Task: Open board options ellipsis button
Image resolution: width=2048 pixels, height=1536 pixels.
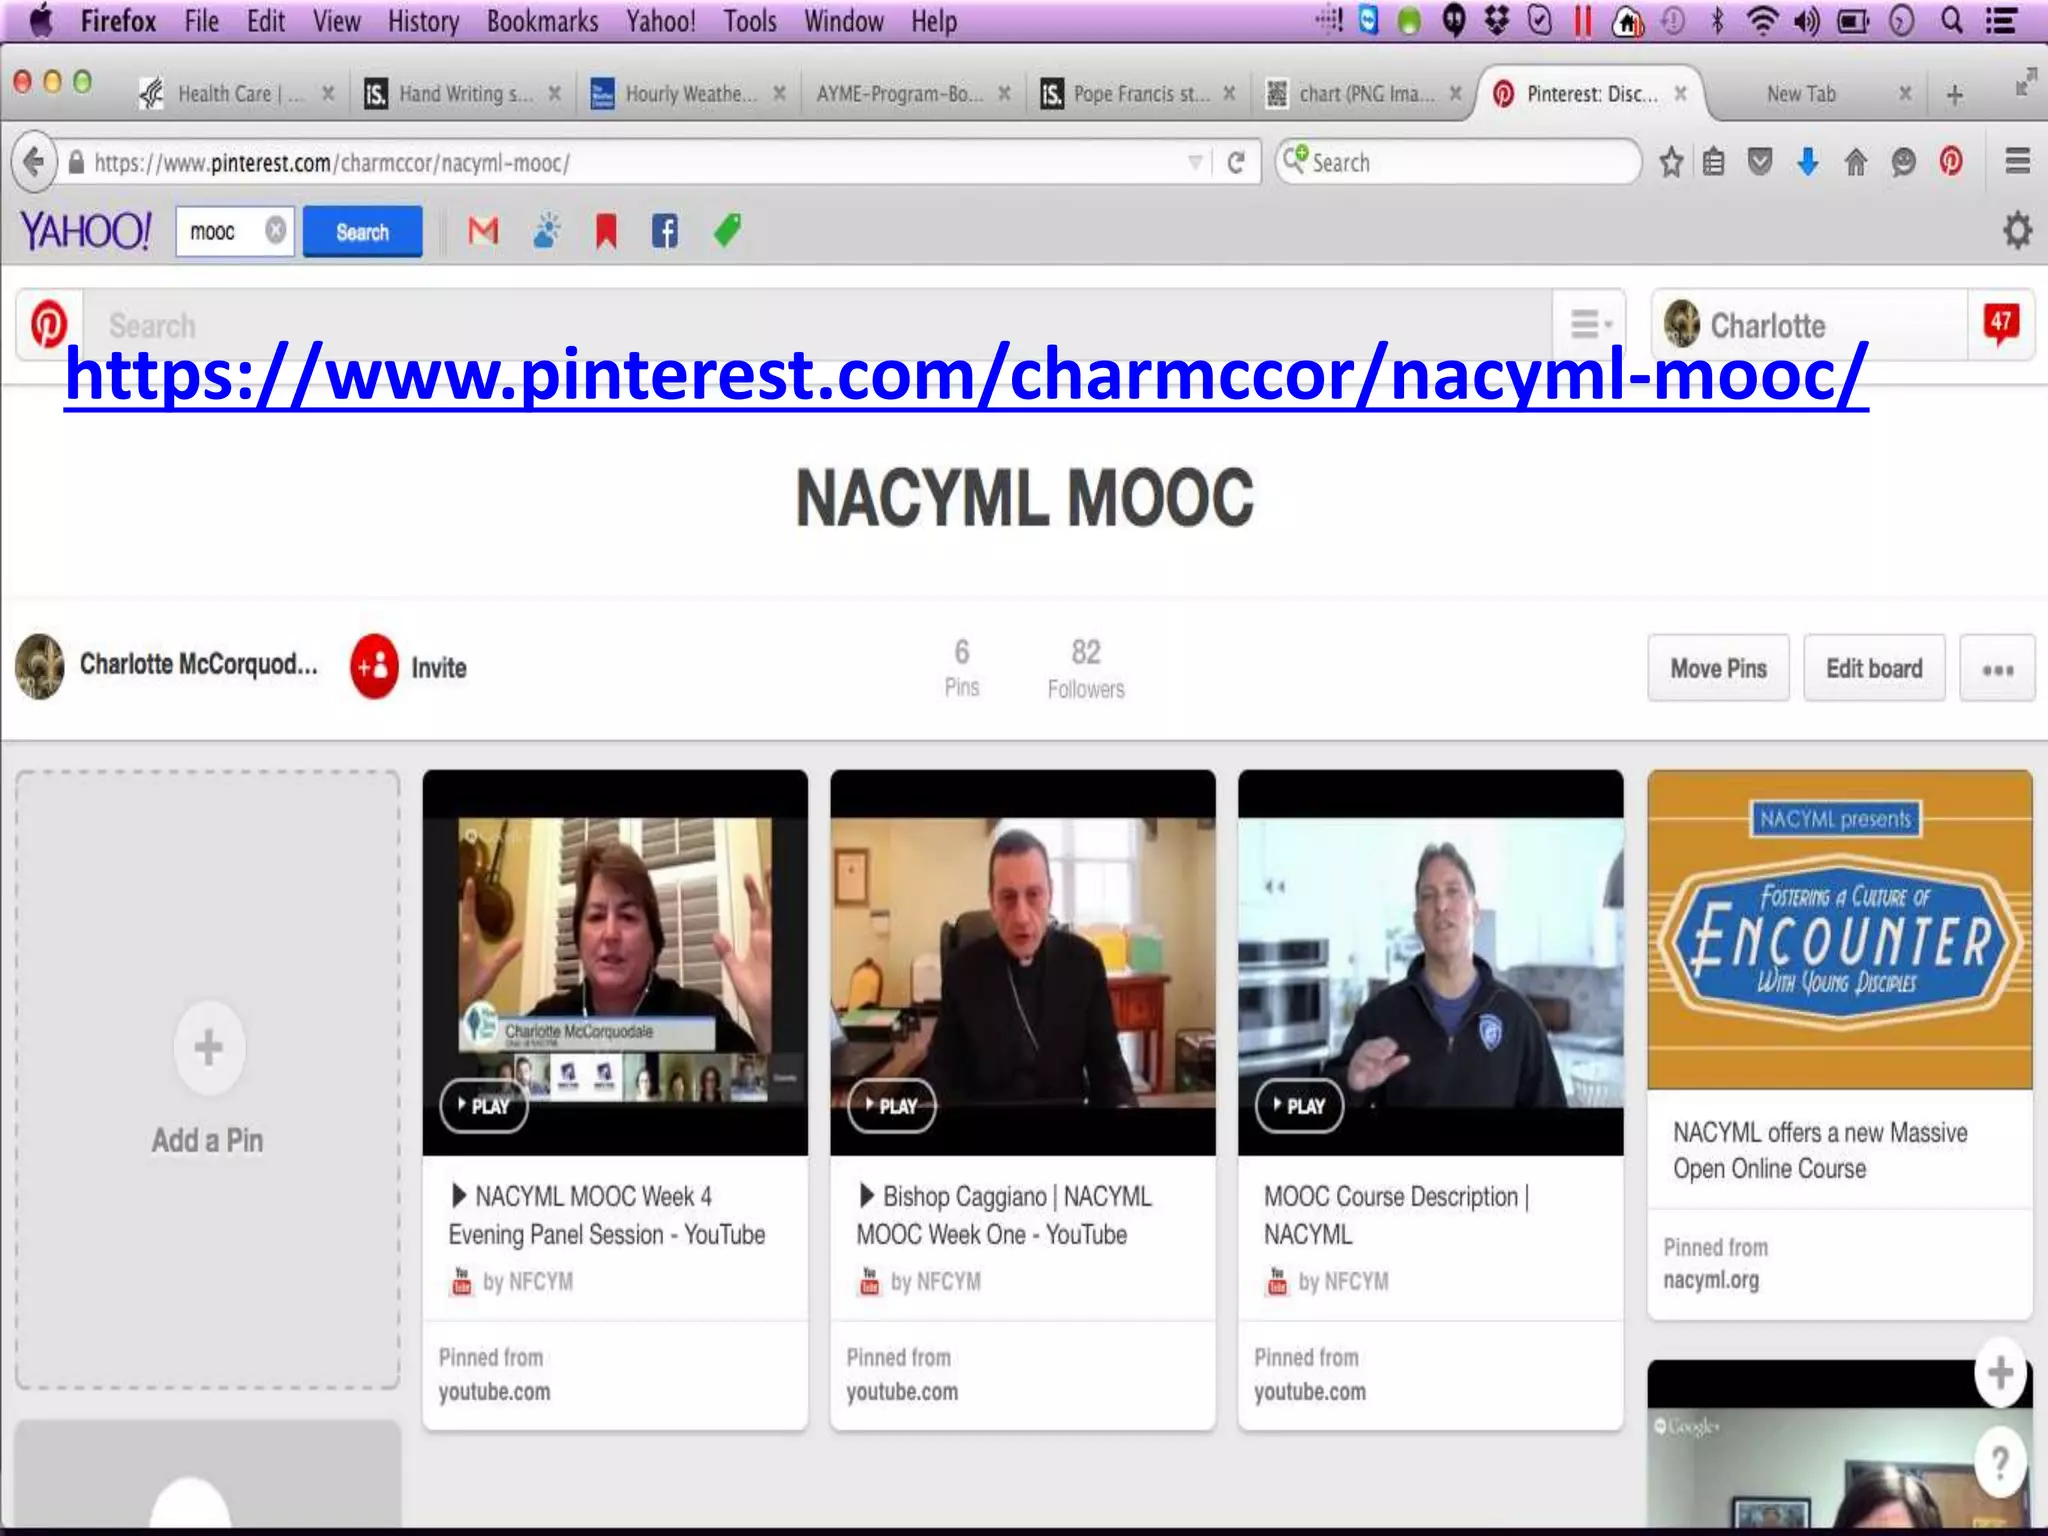Action: pyautogui.click(x=1997, y=668)
